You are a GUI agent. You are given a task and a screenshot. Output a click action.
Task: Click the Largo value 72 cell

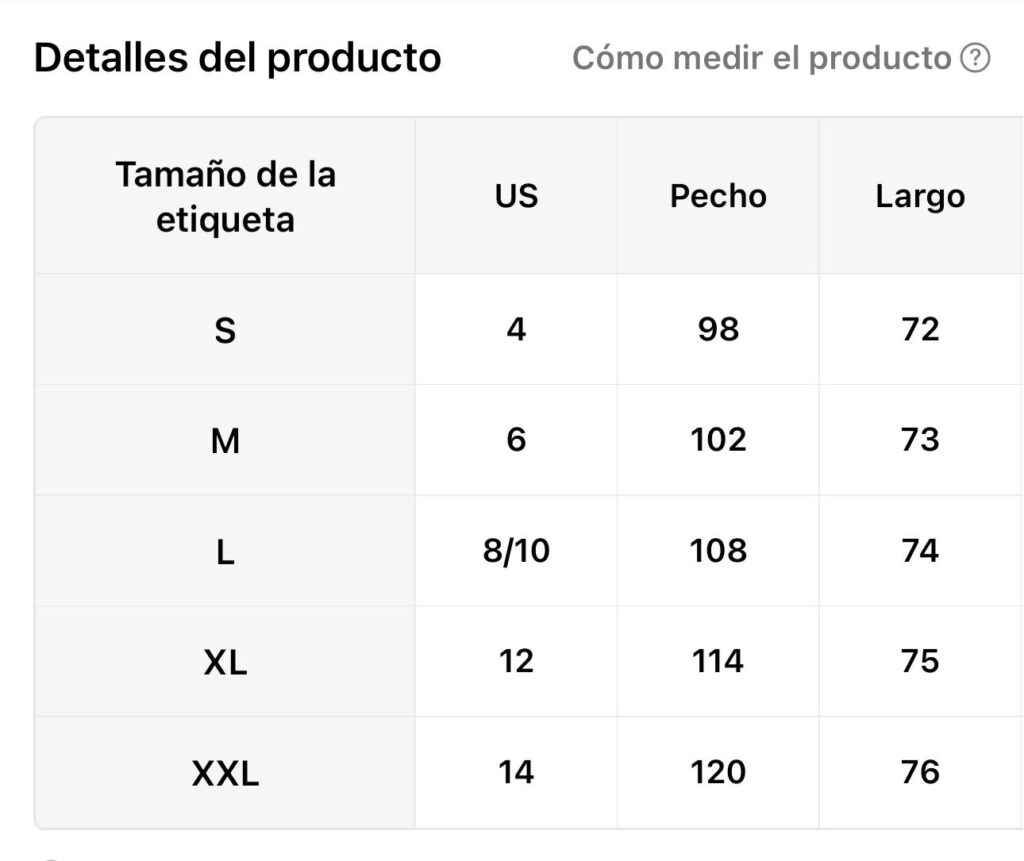coord(921,329)
